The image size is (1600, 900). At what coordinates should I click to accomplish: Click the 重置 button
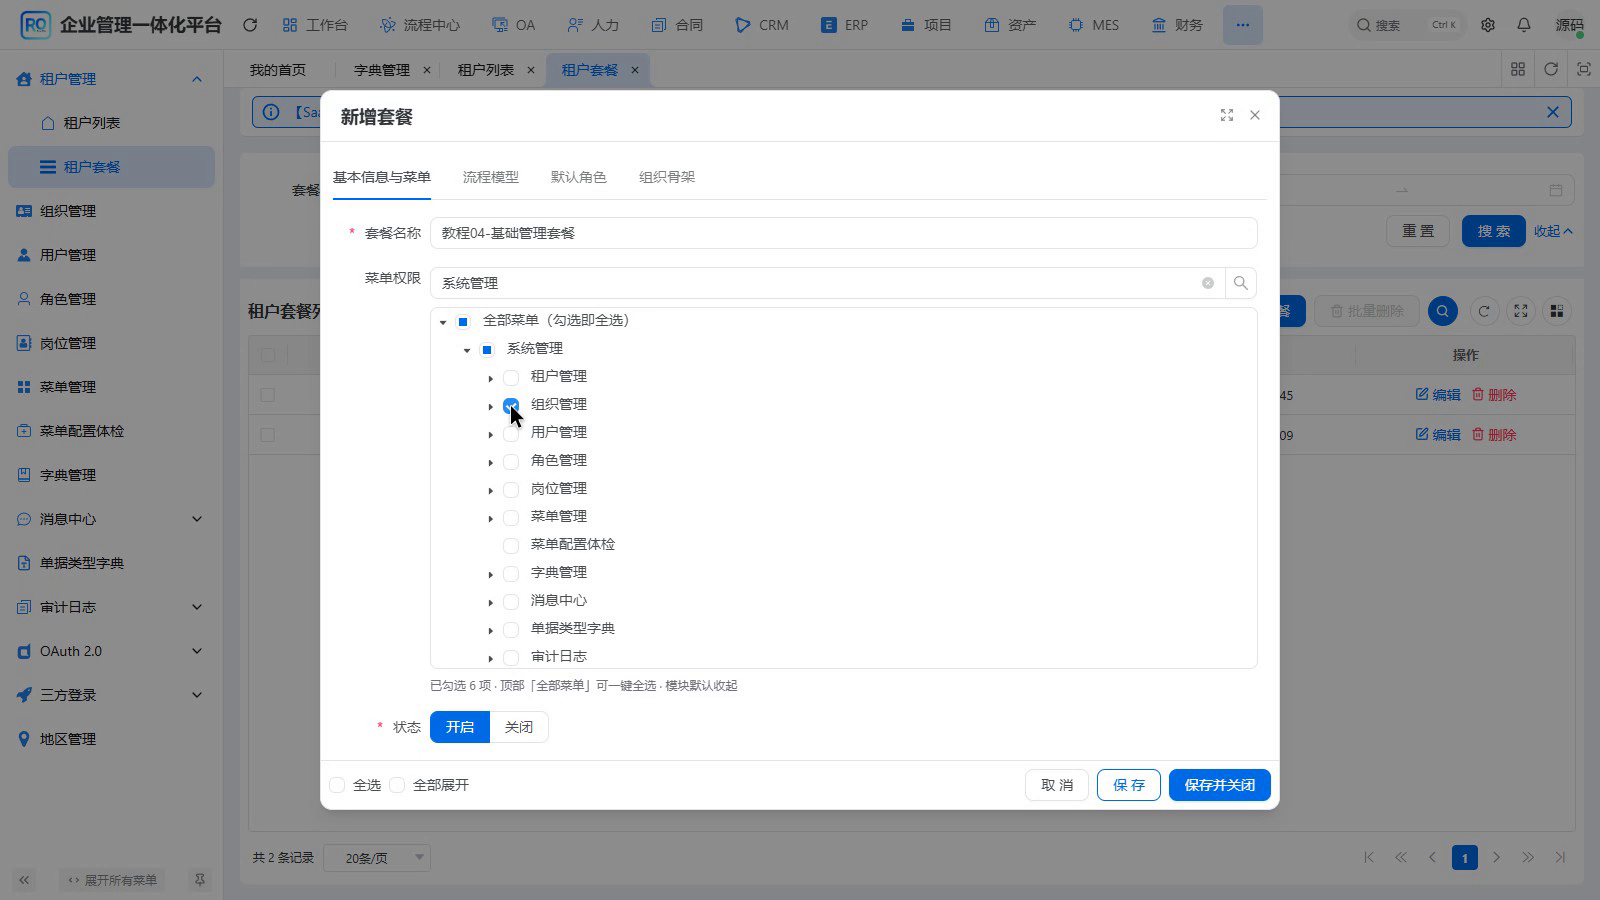[x=1418, y=231]
